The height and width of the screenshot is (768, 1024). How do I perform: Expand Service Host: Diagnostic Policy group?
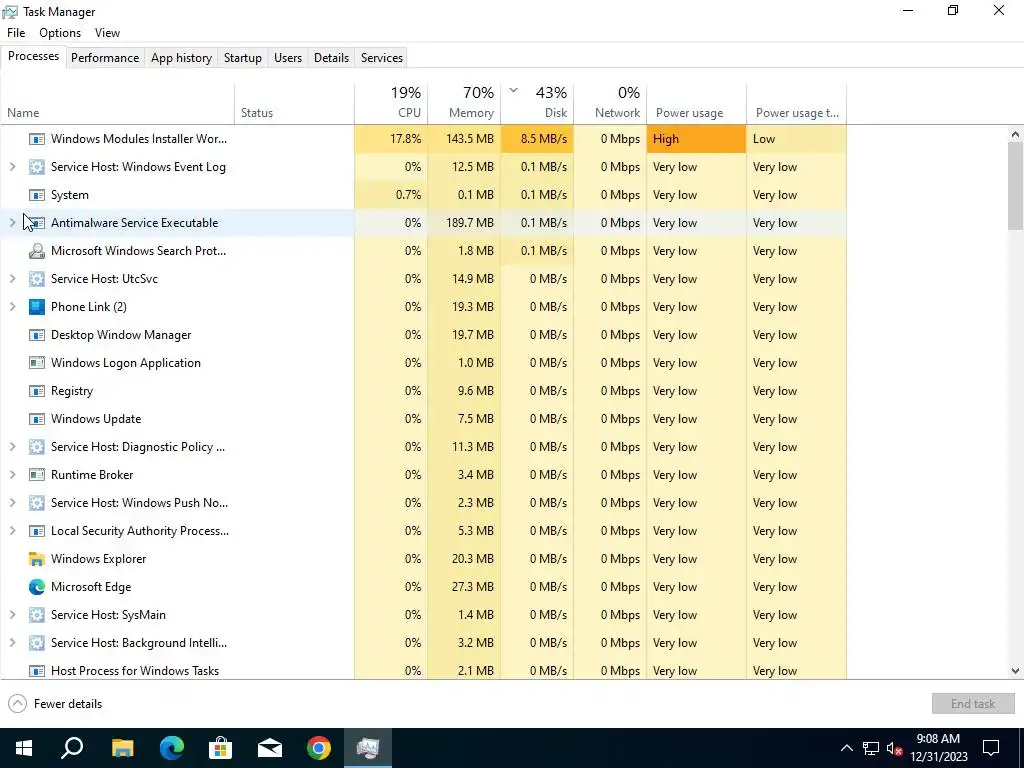pos(12,447)
